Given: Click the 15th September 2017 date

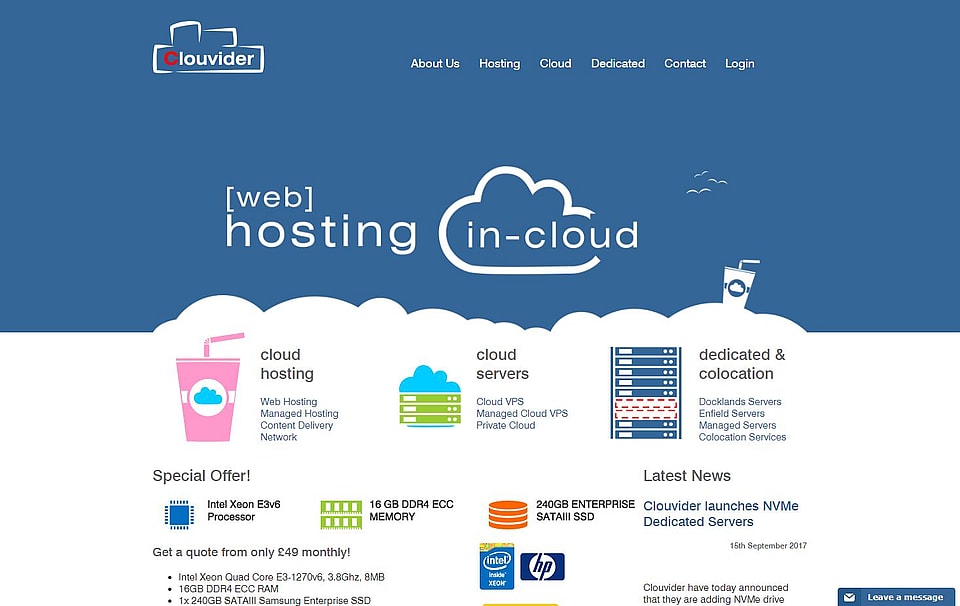Looking at the screenshot, I should point(768,545).
